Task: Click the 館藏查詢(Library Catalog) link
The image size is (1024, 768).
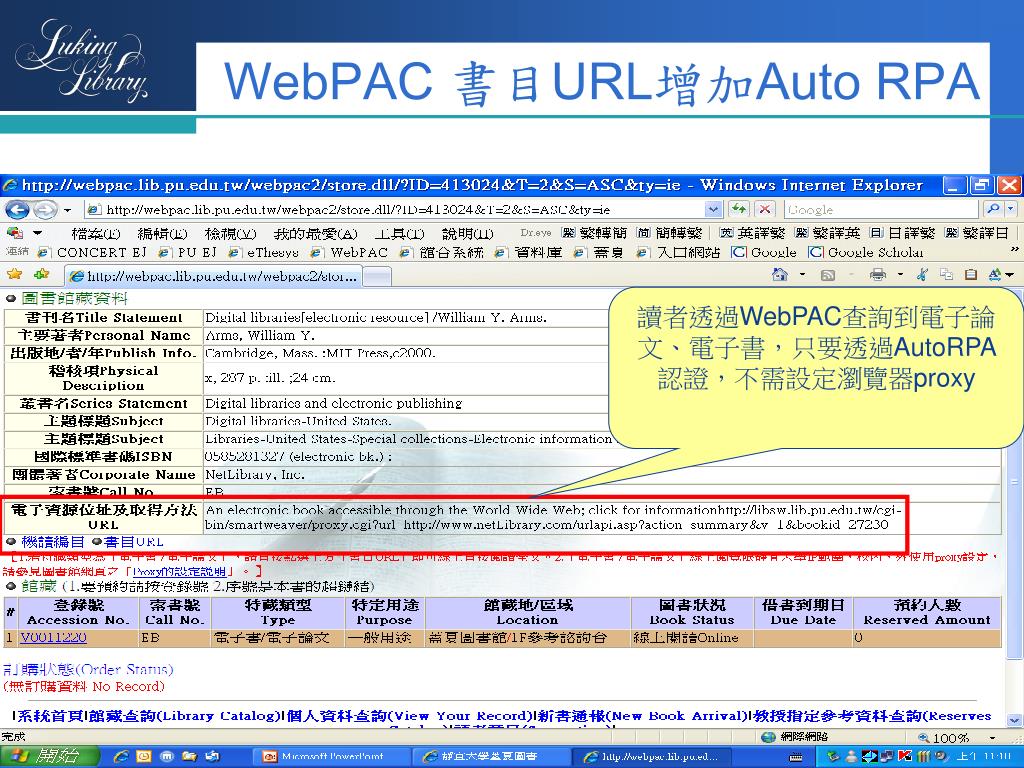Action: pyautogui.click(x=185, y=716)
